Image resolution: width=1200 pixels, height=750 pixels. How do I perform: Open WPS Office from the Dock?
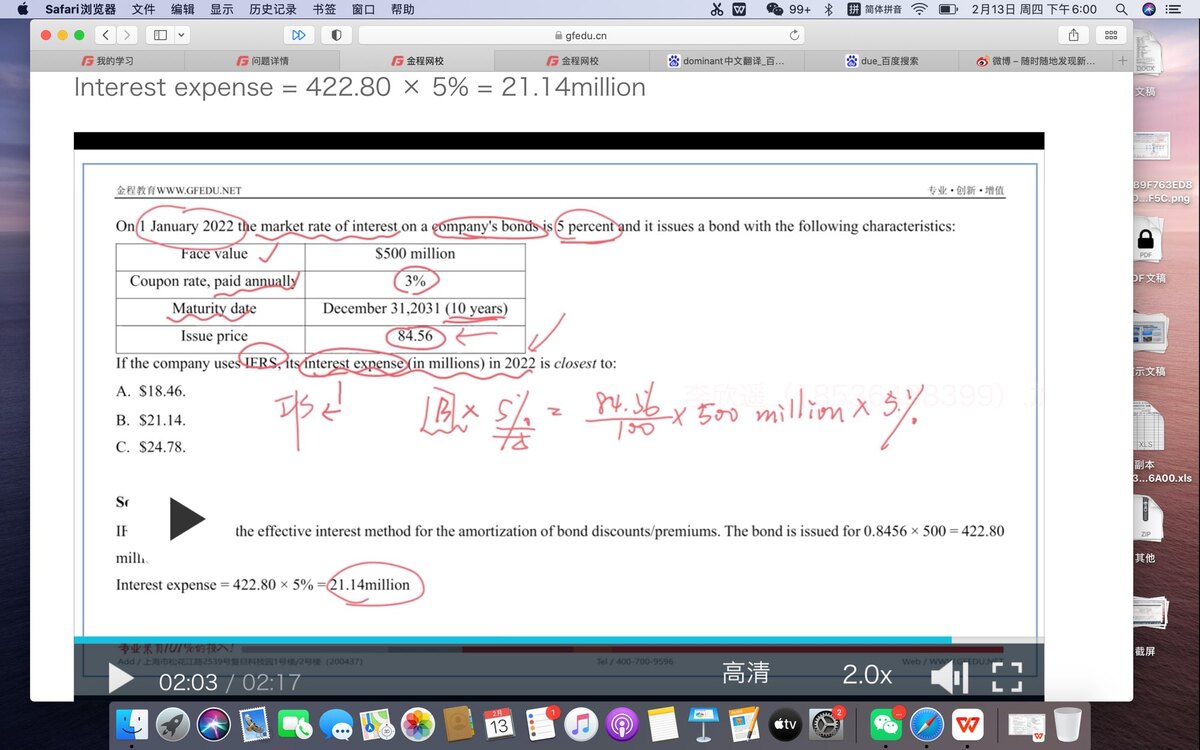click(x=967, y=724)
